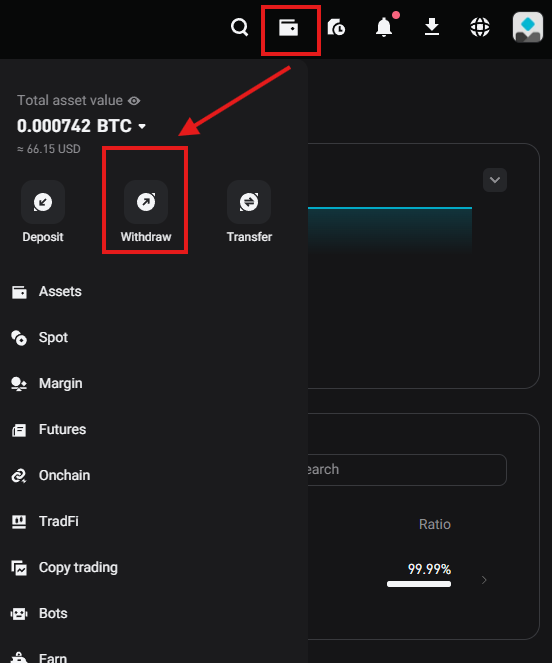
Task: Click the download app icon
Action: [x=432, y=27]
